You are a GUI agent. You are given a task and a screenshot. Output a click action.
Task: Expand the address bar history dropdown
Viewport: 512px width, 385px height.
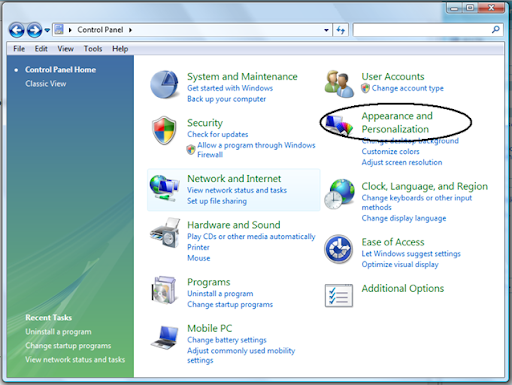[326, 30]
